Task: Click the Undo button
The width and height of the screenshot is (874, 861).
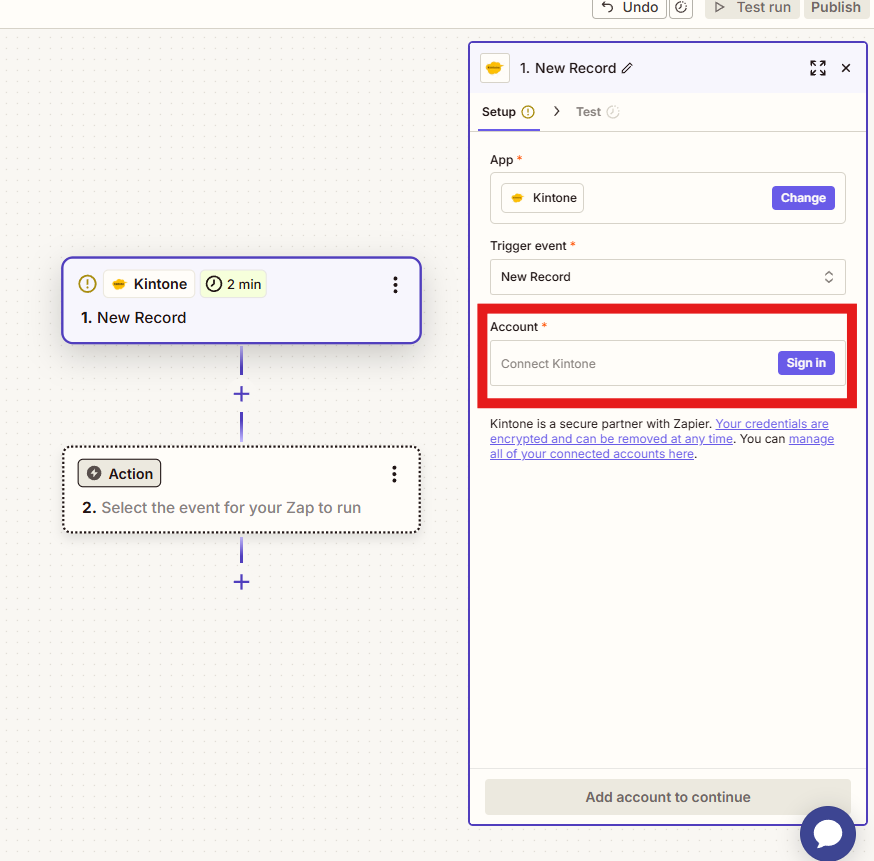Action: tap(629, 8)
